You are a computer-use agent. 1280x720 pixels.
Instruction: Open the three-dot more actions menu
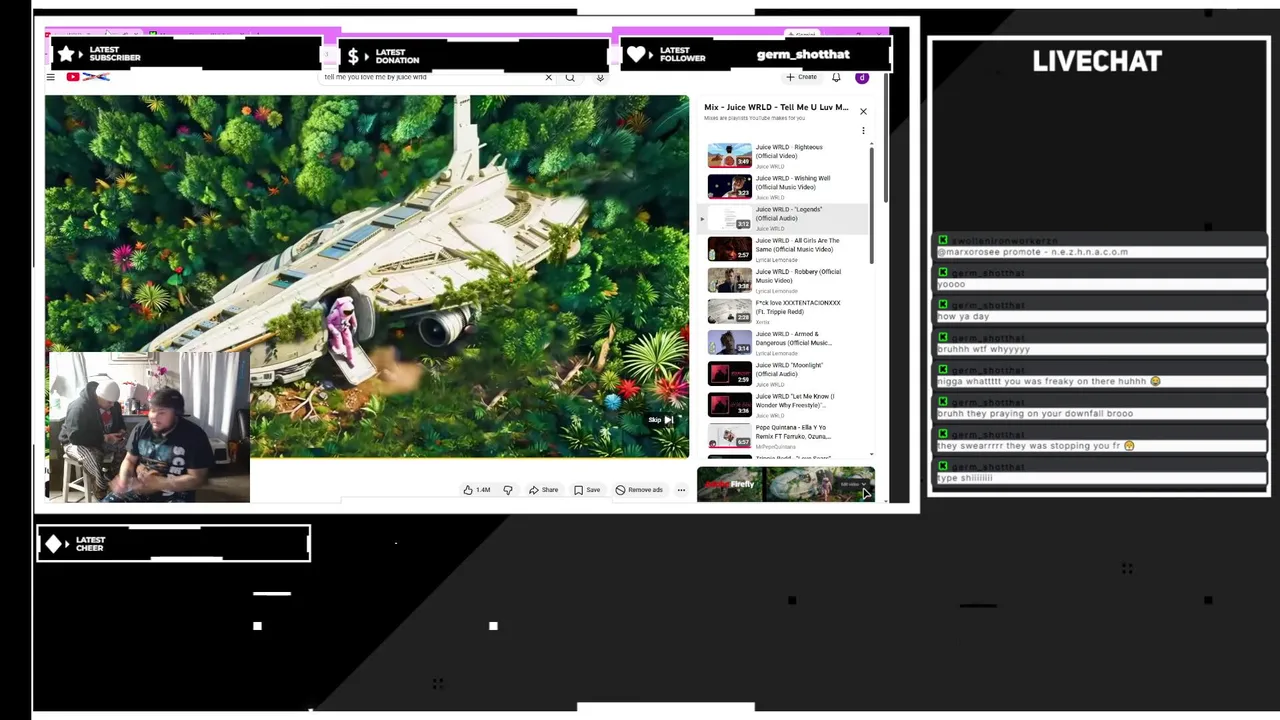(681, 490)
